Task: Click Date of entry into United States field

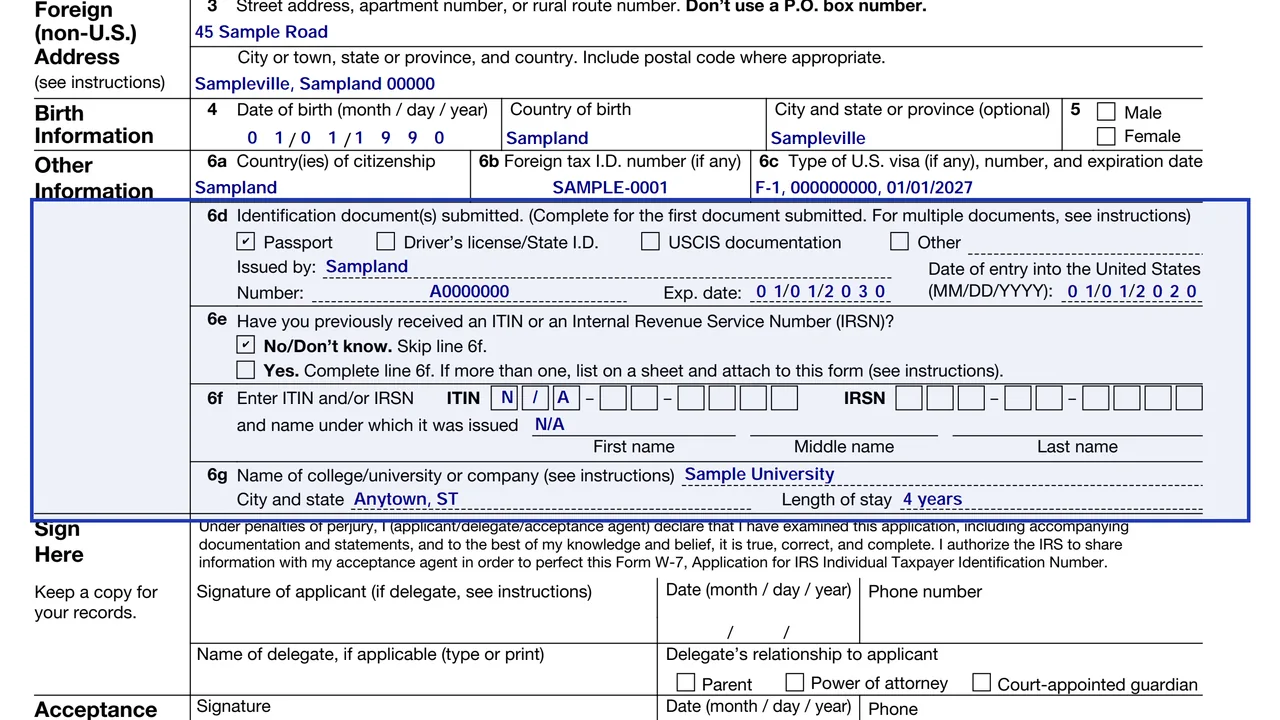Action: (1132, 292)
